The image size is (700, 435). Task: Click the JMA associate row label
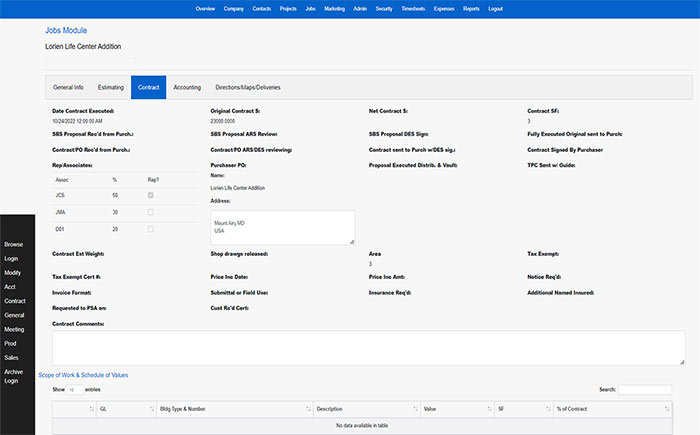pyautogui.click(x=60, y=212)
